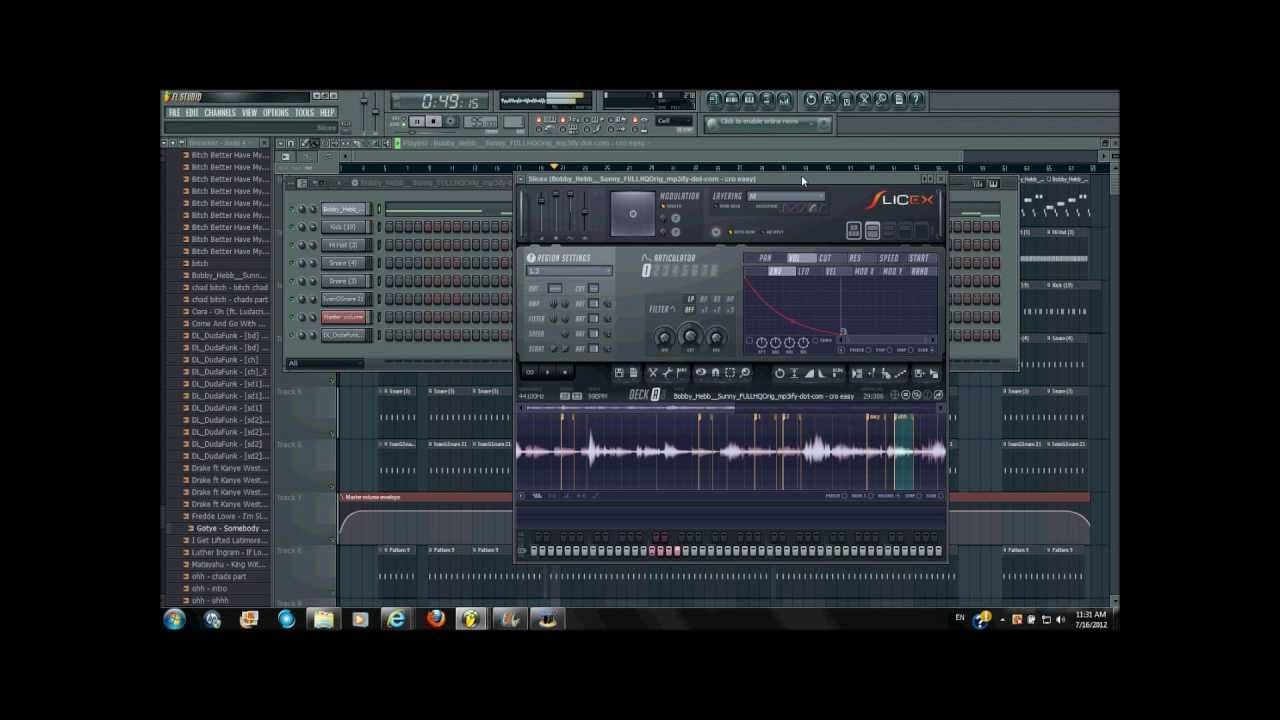Screen dimensions: 1280x720
Task: Toggle mute light on the Kick channel
Action: pos(292,227)
